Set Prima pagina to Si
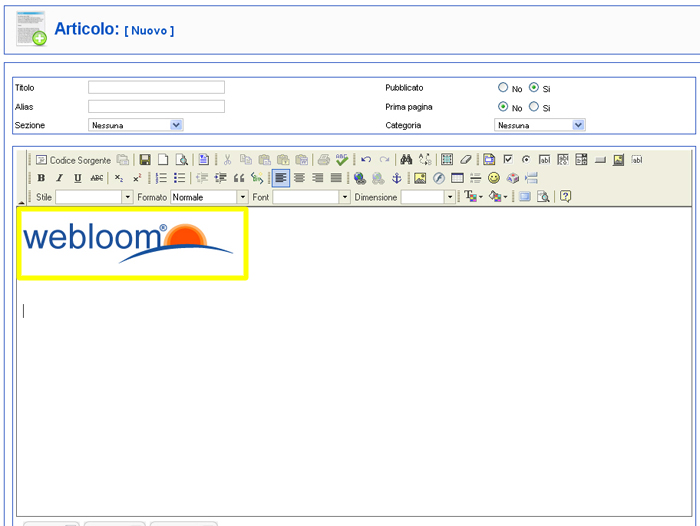The height and width of the screenshot is (526, 700). pos(534,107)
